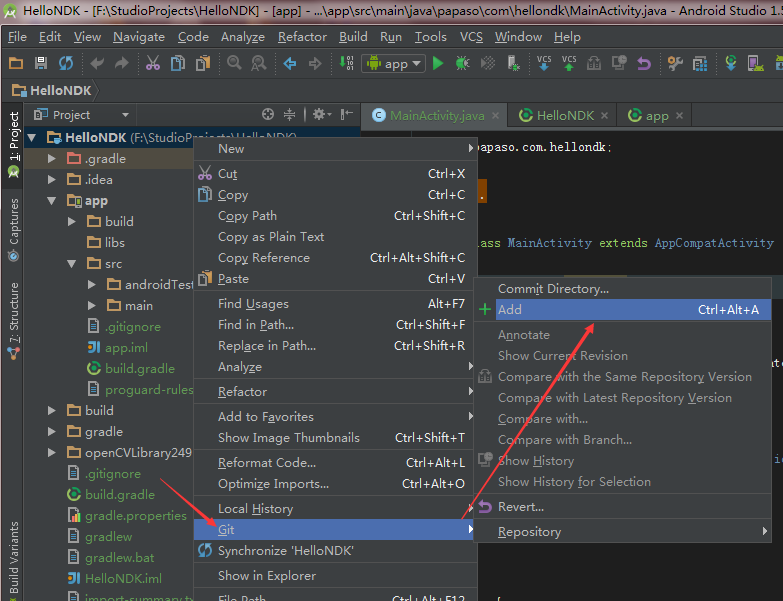This screenshot has height=601, width=783.
Task: Open the Build Variants side tool window
Action: tap(13, 560)
